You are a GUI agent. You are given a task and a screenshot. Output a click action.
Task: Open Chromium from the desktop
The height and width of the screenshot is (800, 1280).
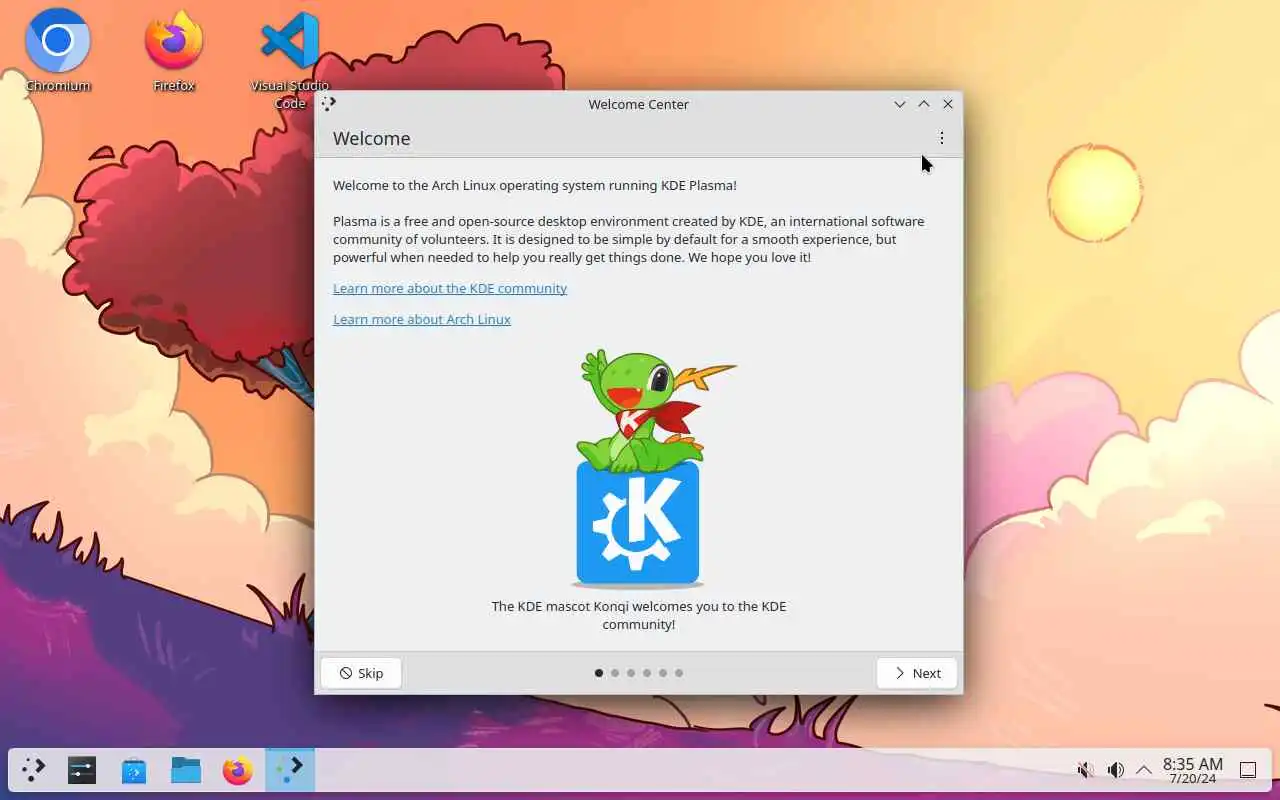(58, 50)
